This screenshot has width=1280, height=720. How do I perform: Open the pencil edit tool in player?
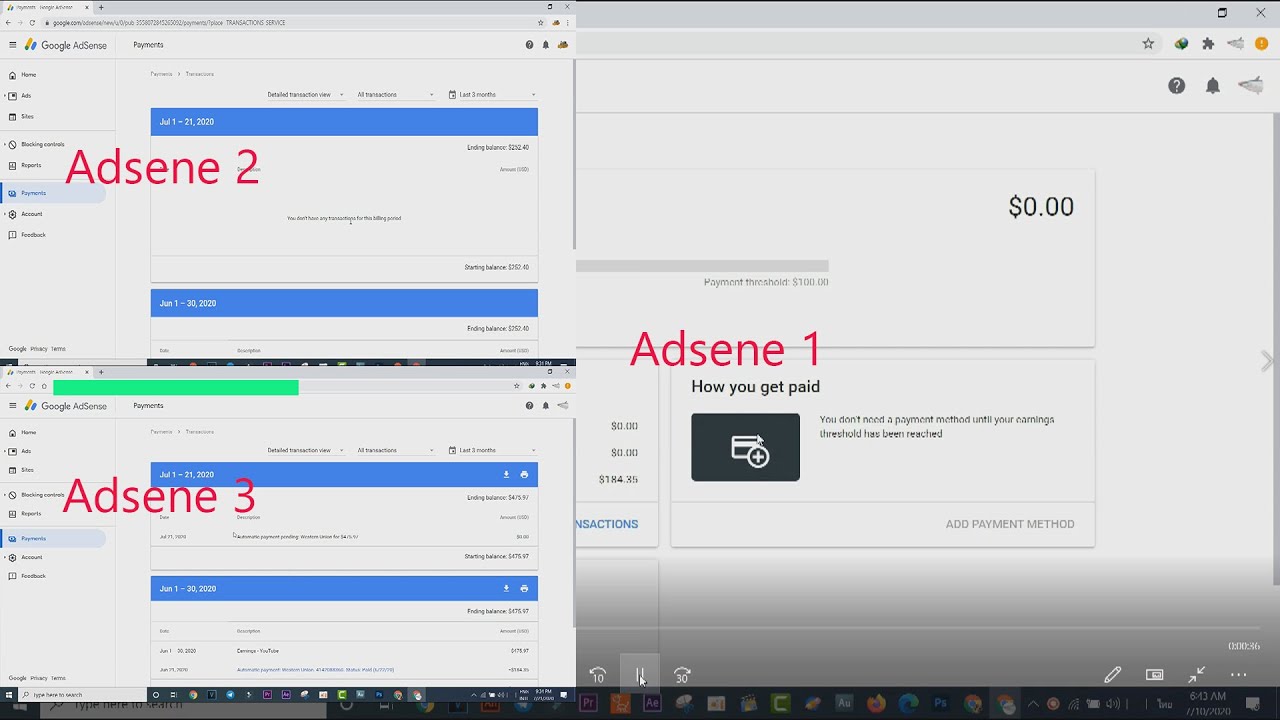pyautogui.click(x=1112, y=675)
